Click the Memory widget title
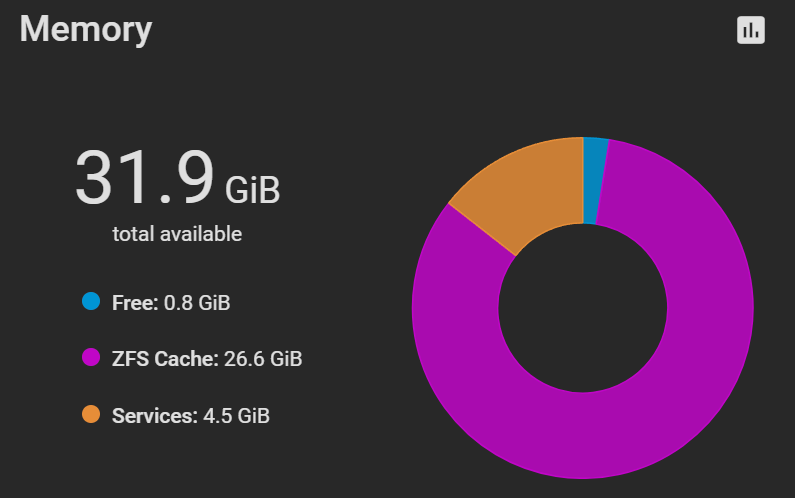 [x=86, y=29]
